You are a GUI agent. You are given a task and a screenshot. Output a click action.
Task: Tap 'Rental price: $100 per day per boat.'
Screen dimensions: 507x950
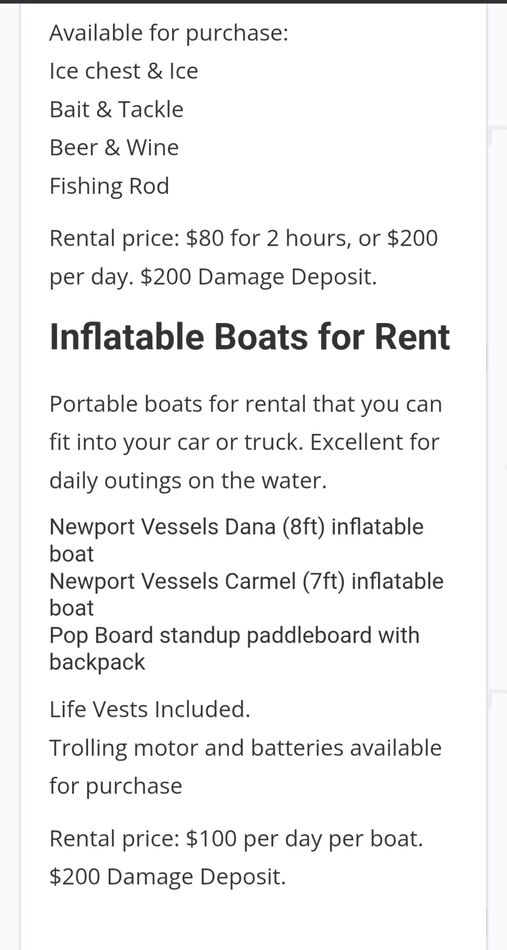pyautogui.click(x=236, y=839)
